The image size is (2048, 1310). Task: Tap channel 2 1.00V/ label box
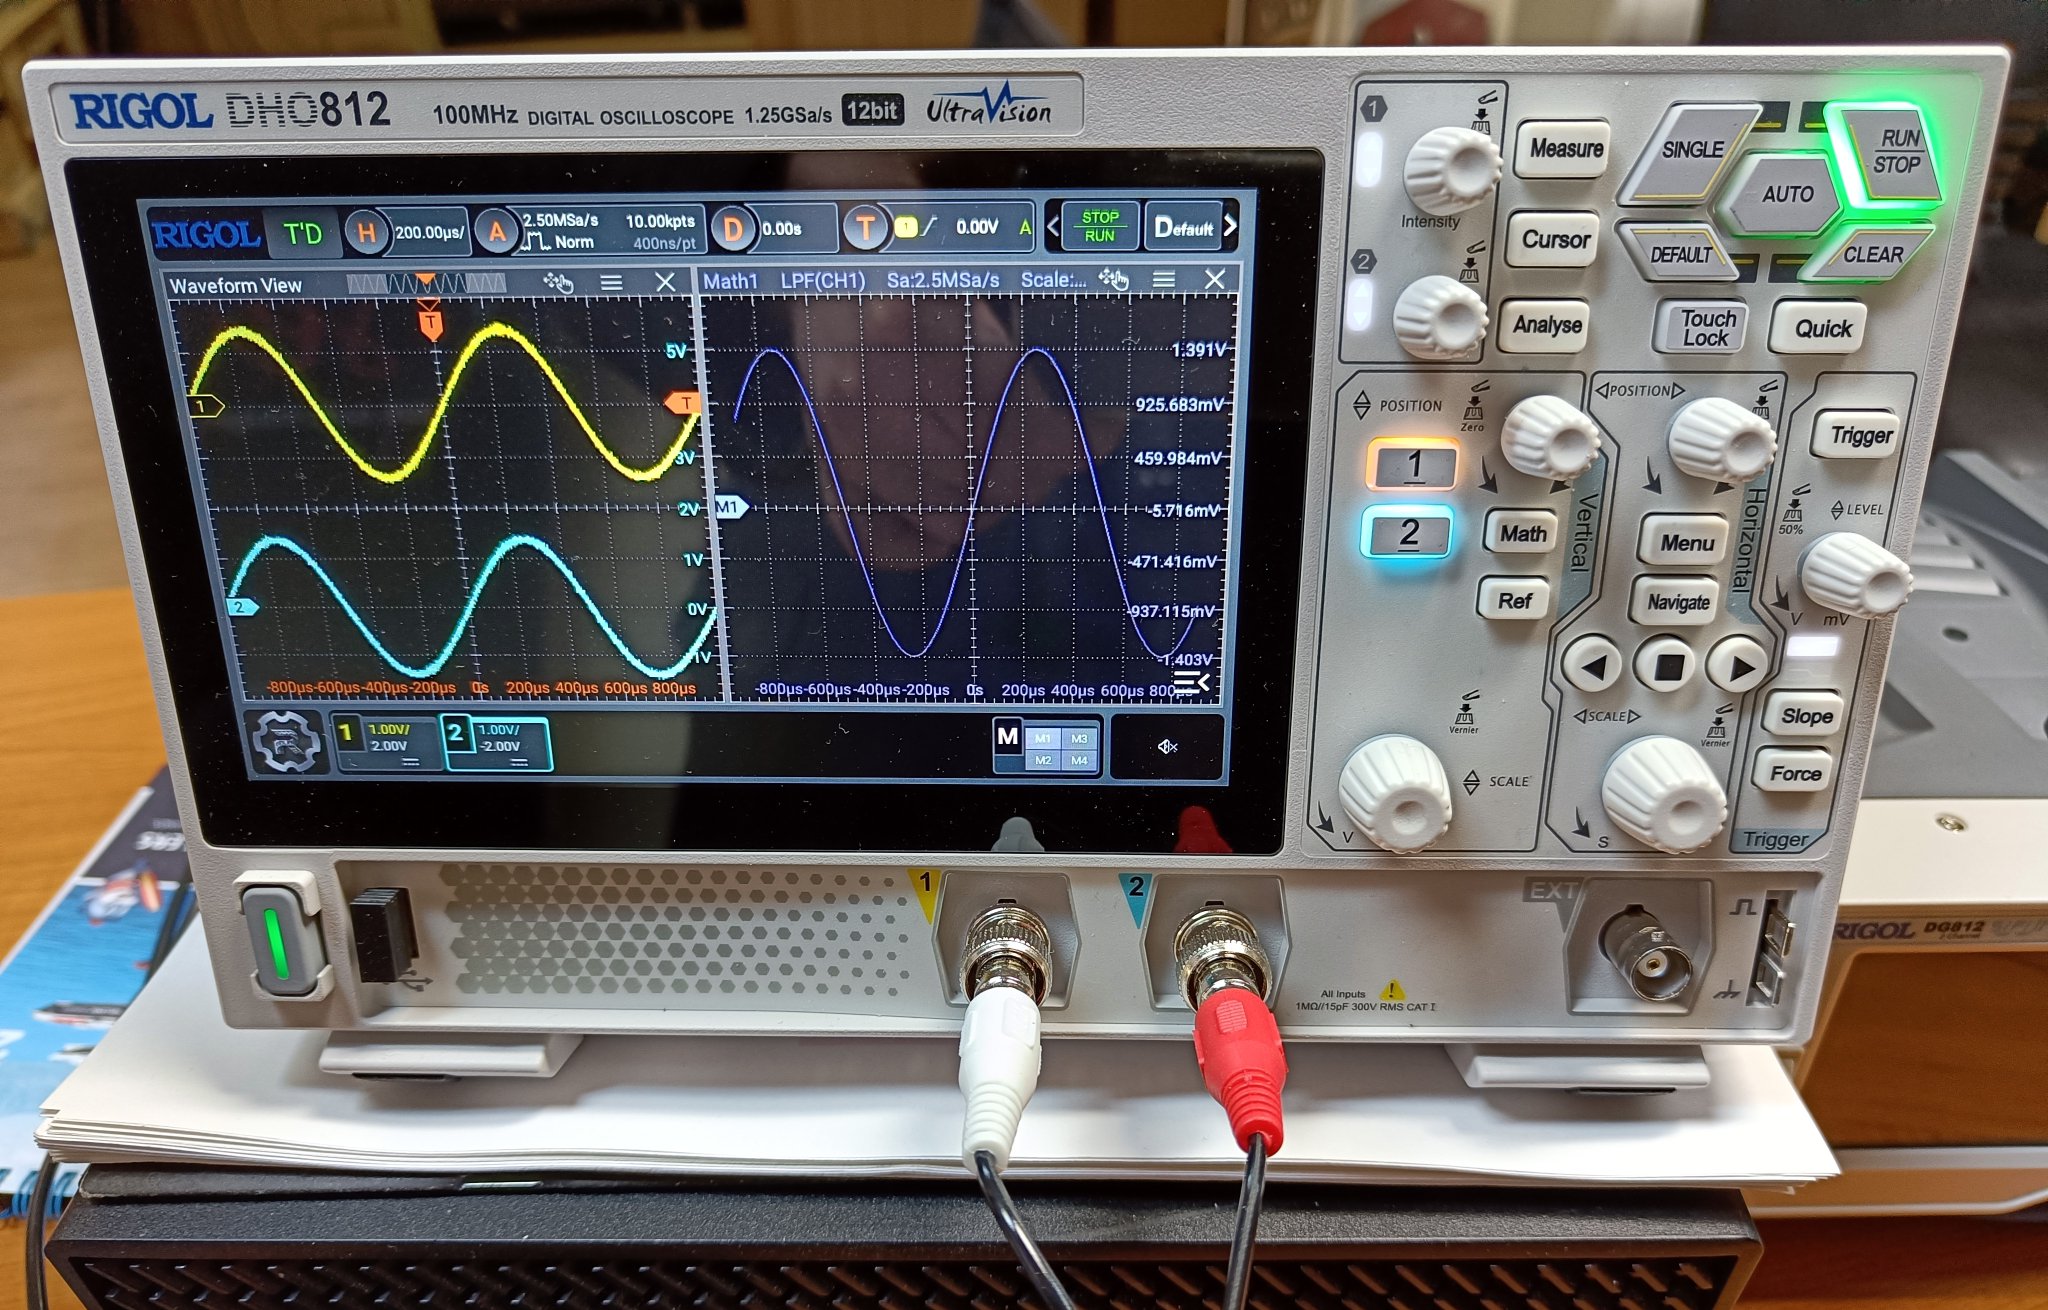tap(496, 744)
